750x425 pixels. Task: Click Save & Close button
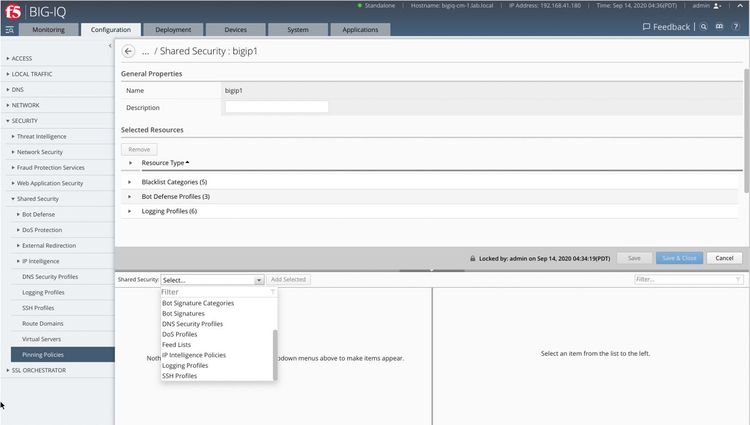coord(679,258)
